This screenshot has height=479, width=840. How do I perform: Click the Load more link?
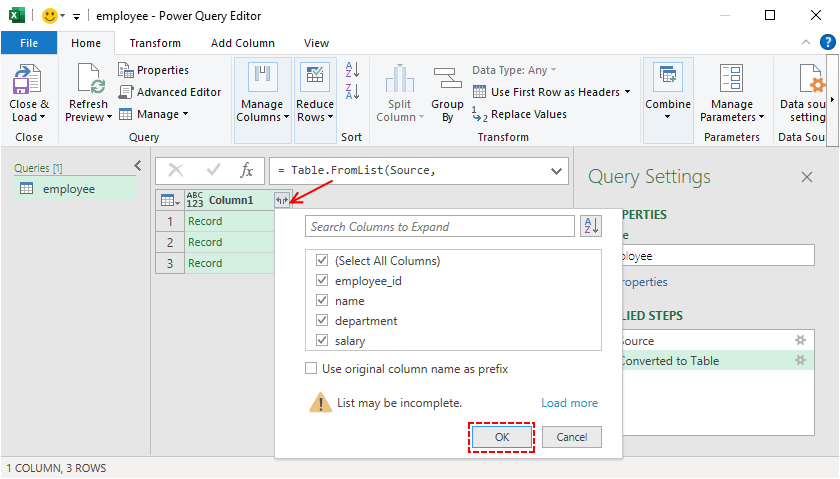(x=569, y=403)
